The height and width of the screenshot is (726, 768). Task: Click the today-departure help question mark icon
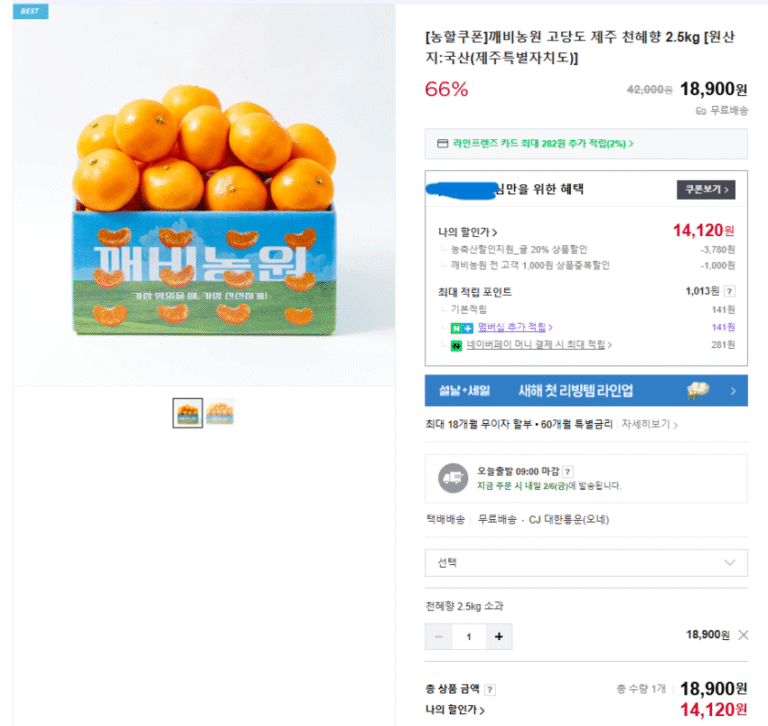[x=568, y=471]
